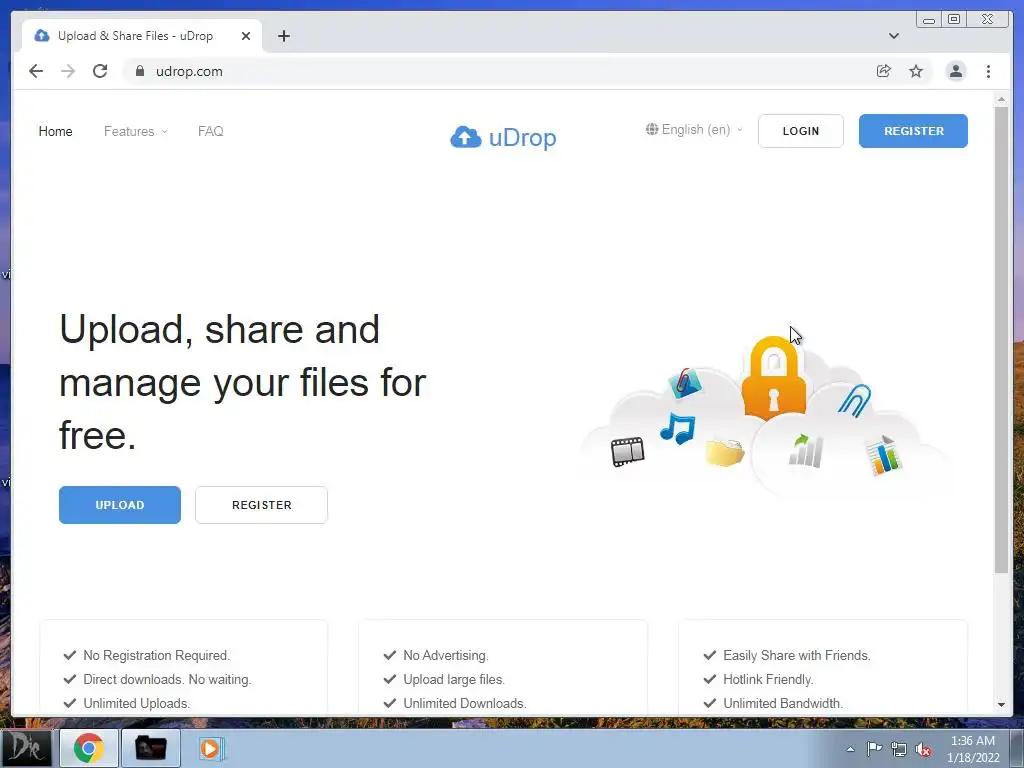Image resolution: width=1024 pixels, height=768 pixels.
Task: Click 'Upload large files.' text
Action: tap(454, 679)
